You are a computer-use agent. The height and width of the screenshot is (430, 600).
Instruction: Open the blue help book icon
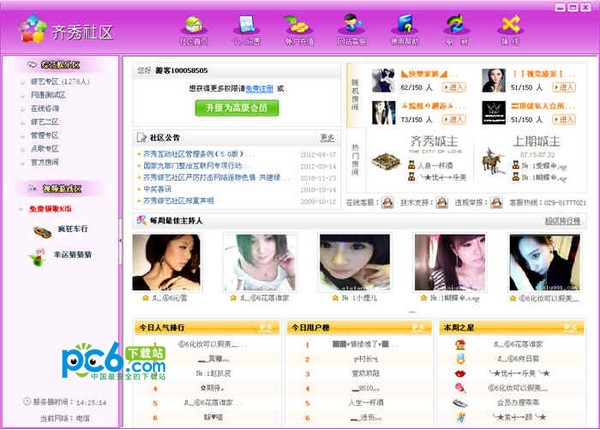coord(405,24)
